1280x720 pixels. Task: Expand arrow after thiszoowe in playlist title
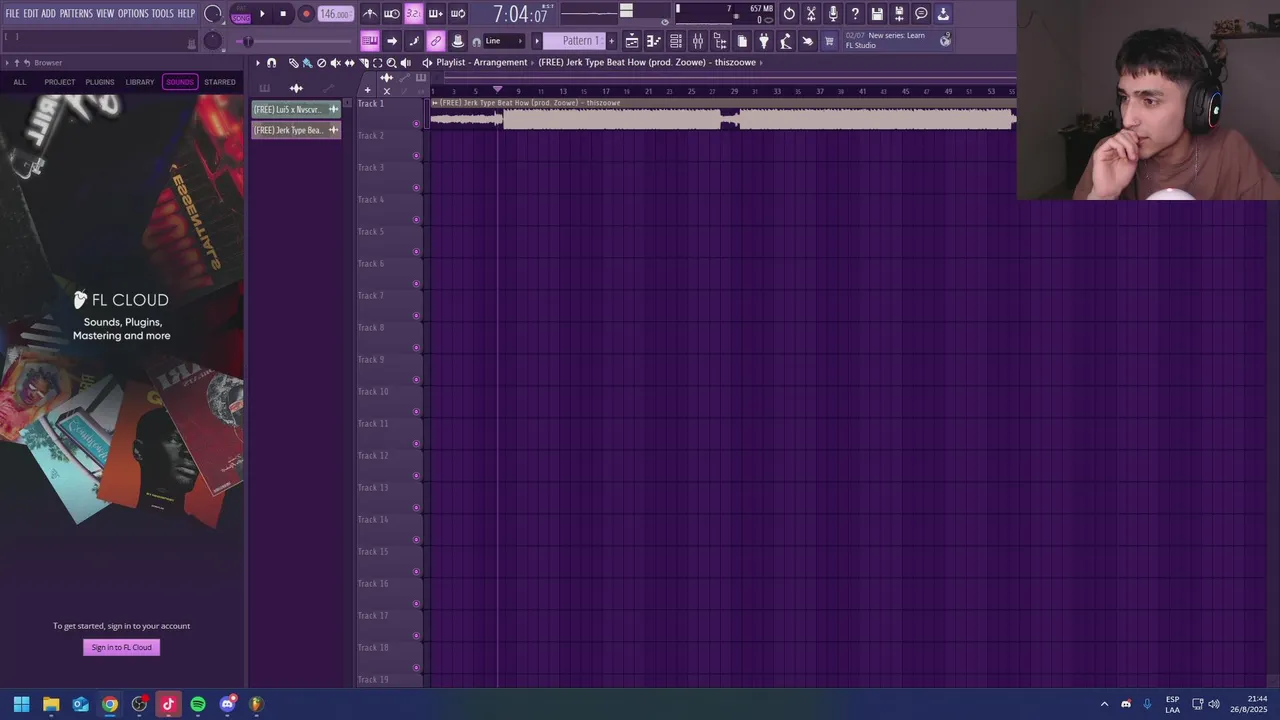pyautogui.click(x=761, y=62)
